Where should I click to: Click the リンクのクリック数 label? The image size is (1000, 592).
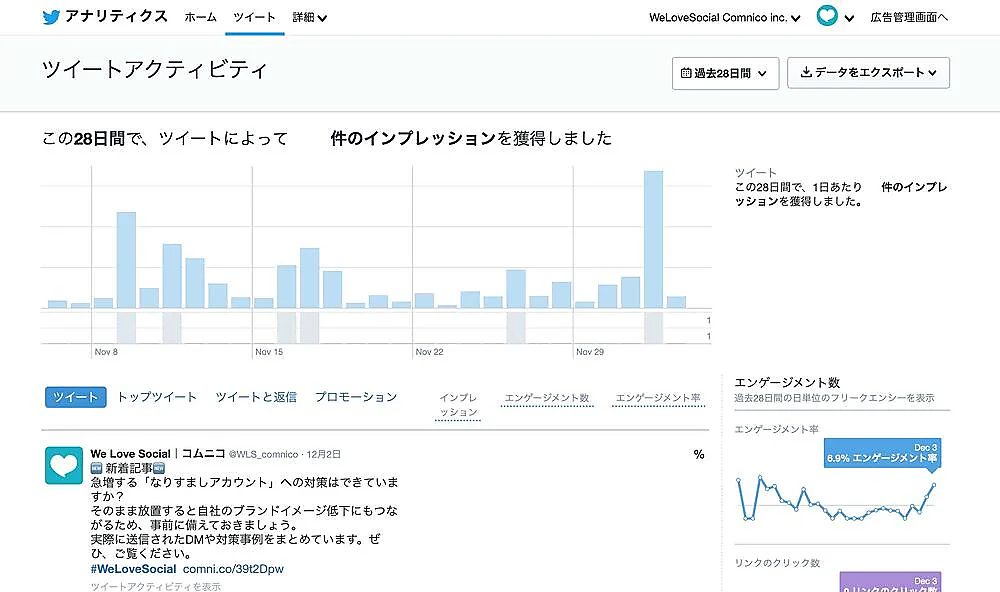(777, 563)
